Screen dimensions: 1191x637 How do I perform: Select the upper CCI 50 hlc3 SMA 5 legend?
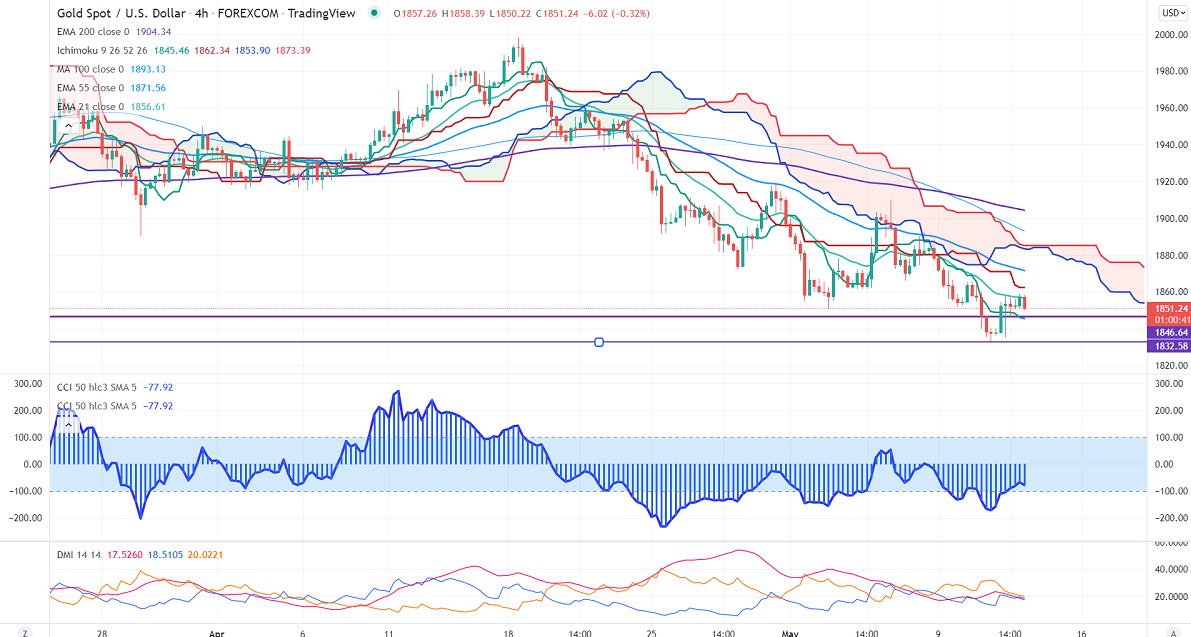click(96, 387)
